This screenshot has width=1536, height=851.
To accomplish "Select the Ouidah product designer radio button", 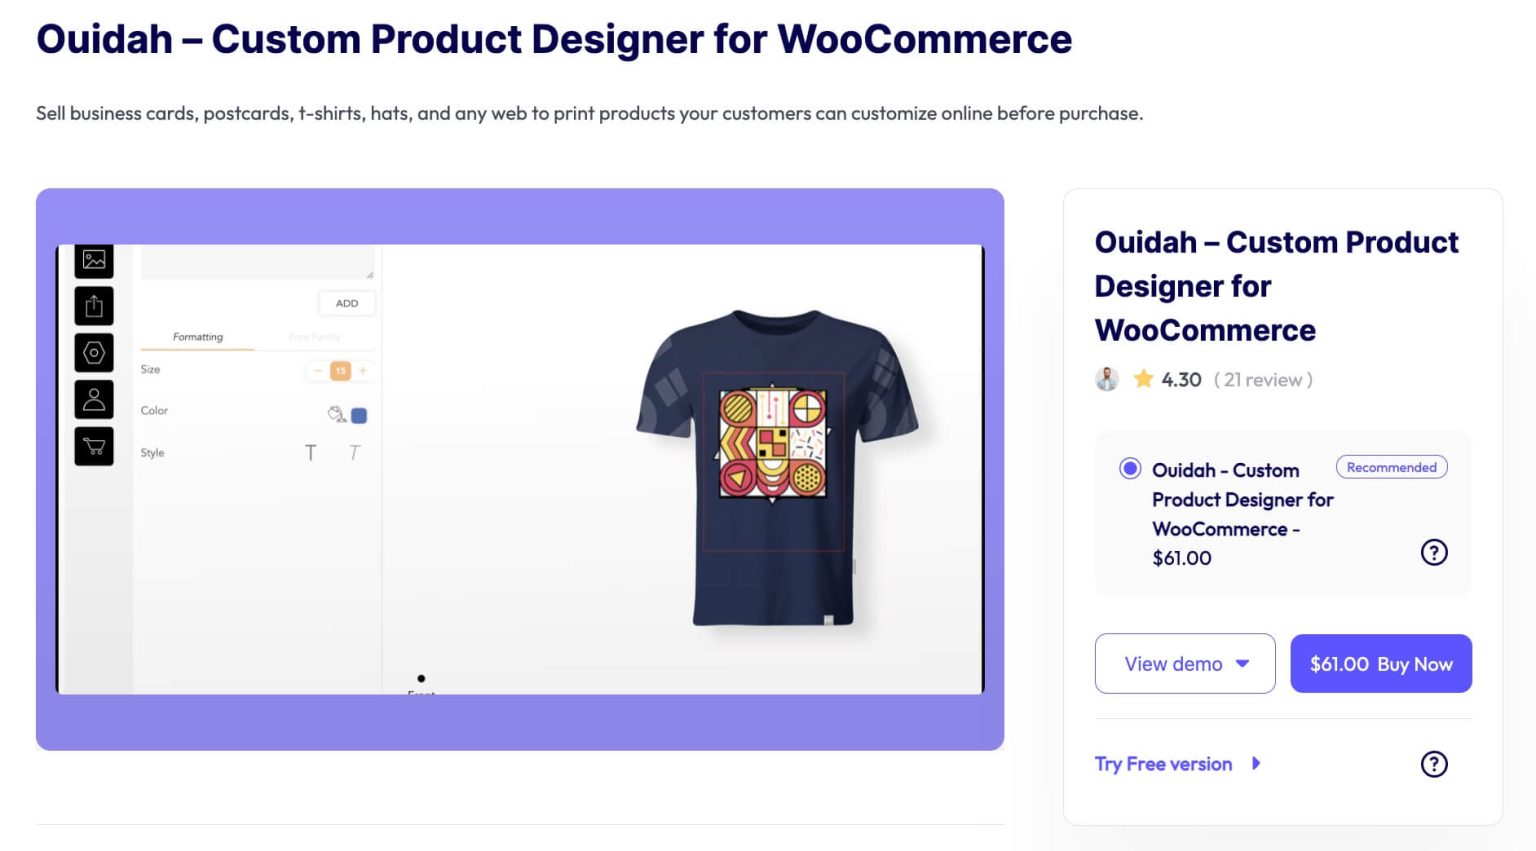I will 1129,467.
